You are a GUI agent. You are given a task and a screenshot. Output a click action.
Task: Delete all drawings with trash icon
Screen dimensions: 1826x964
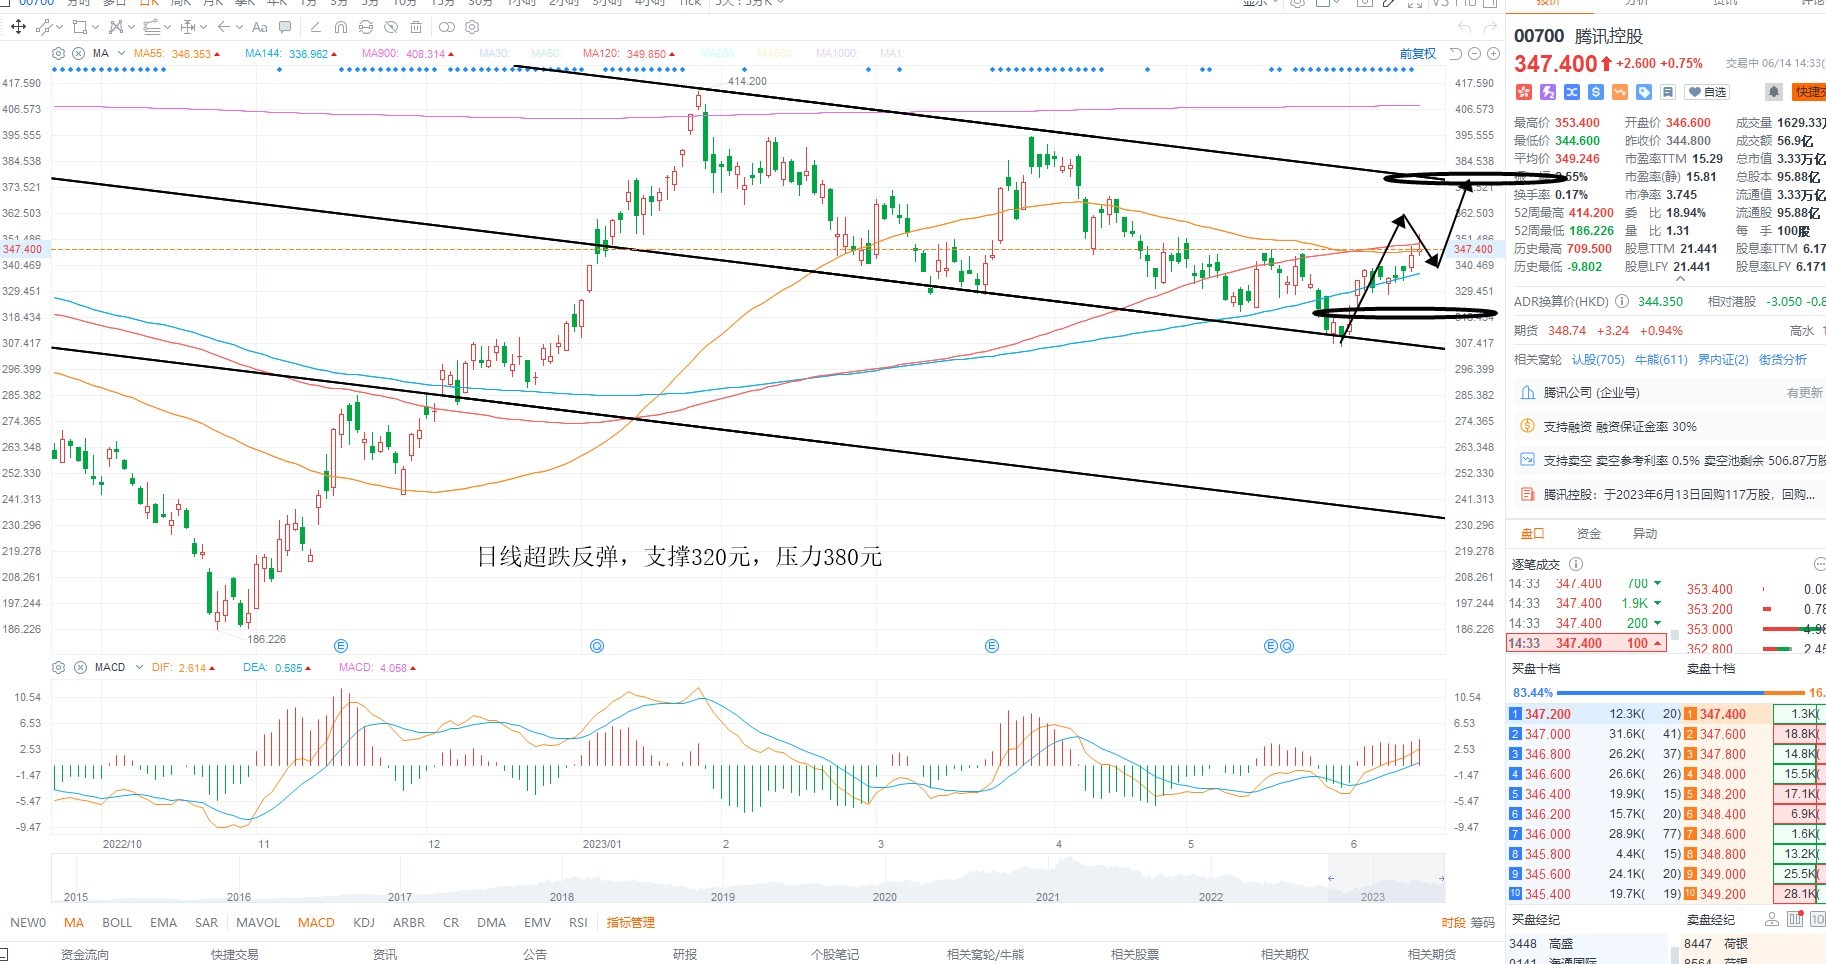click(416, 27)
